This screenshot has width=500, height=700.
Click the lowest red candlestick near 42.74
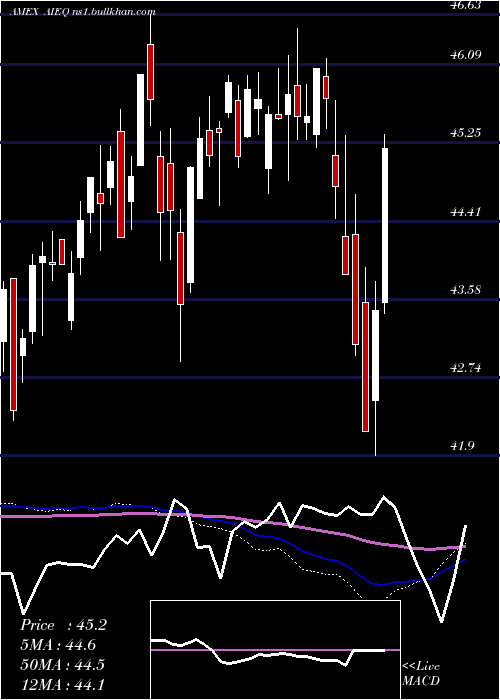pyautogui.click(x=365, y=367)
